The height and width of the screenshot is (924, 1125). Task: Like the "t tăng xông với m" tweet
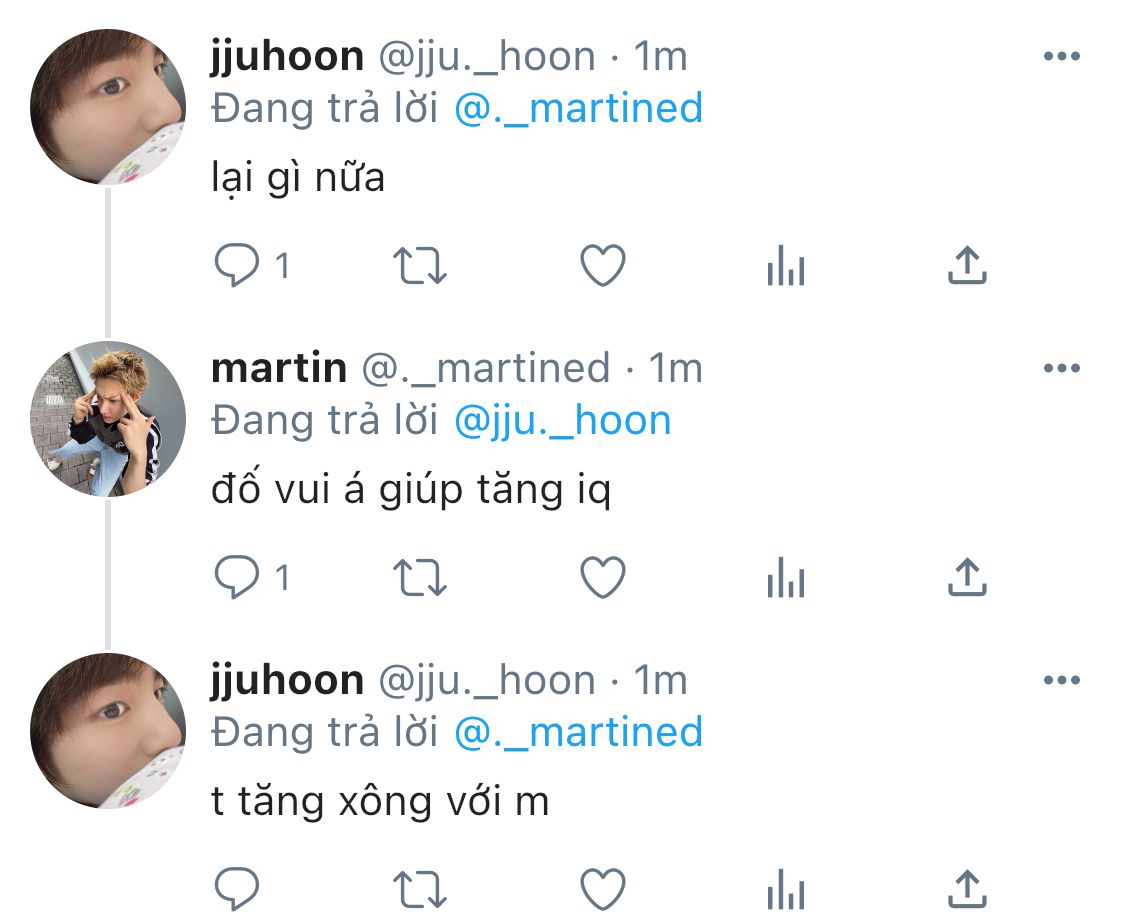[603, 890]
